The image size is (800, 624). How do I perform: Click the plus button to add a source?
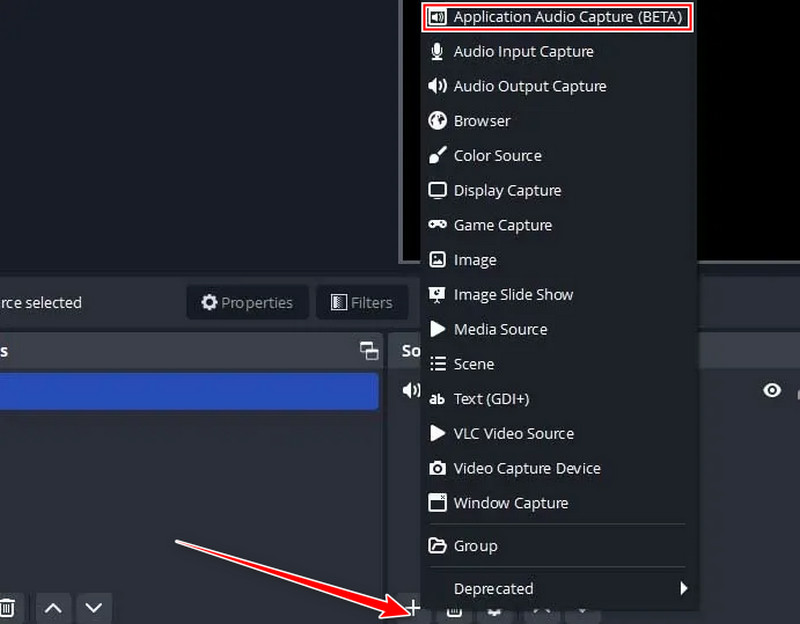(414, 608)
